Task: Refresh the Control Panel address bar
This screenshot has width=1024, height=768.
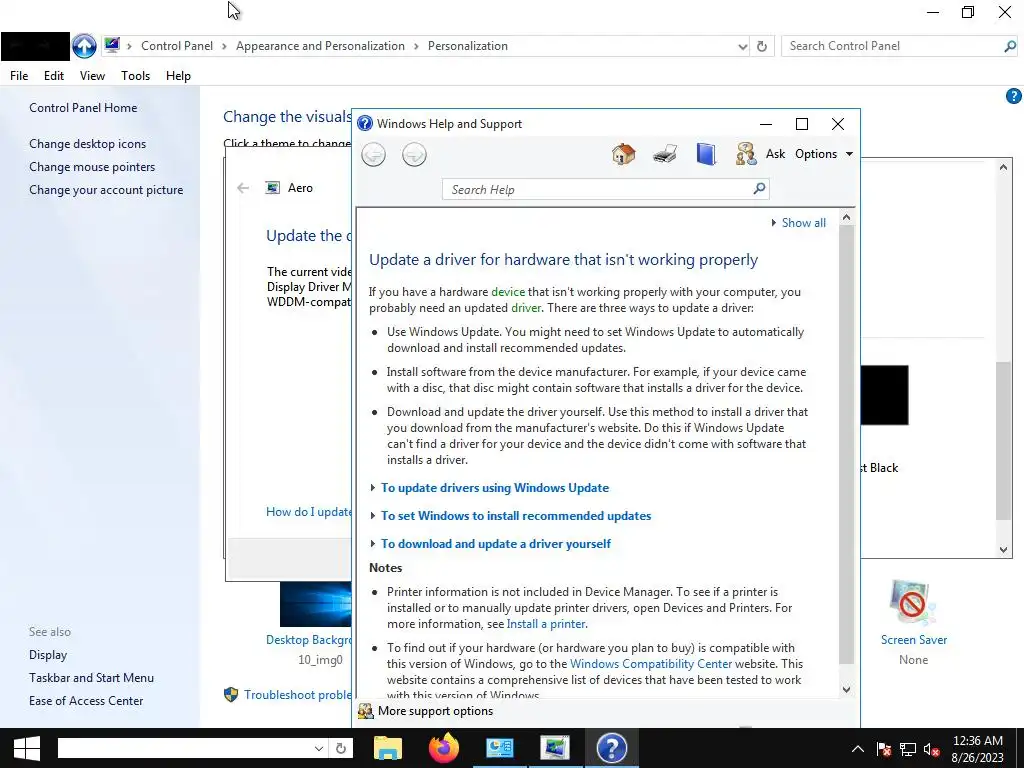Action: click(761, 46)
